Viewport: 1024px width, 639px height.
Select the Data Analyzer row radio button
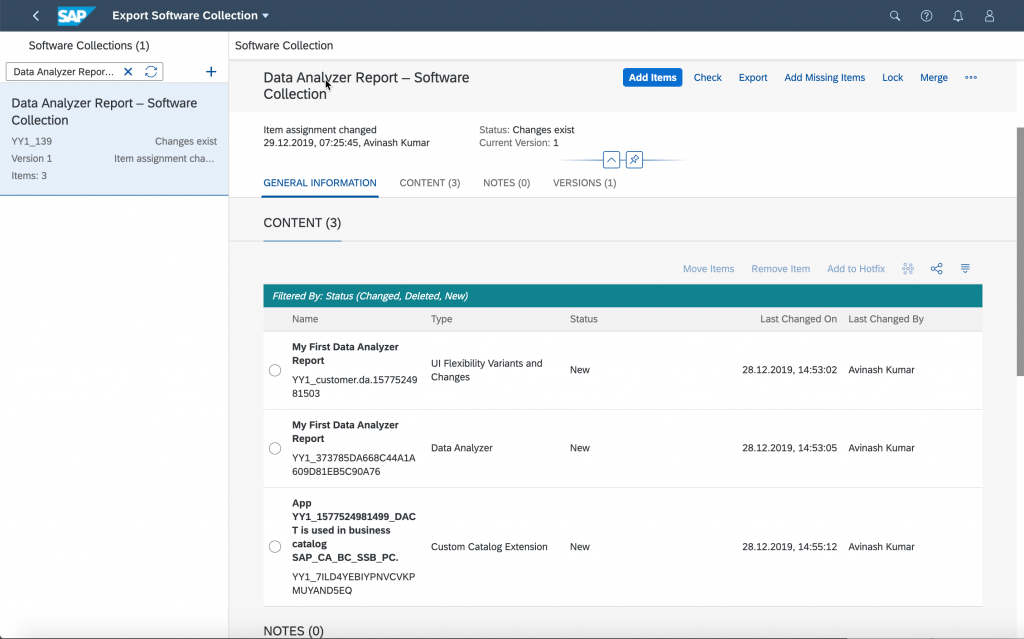275,448
